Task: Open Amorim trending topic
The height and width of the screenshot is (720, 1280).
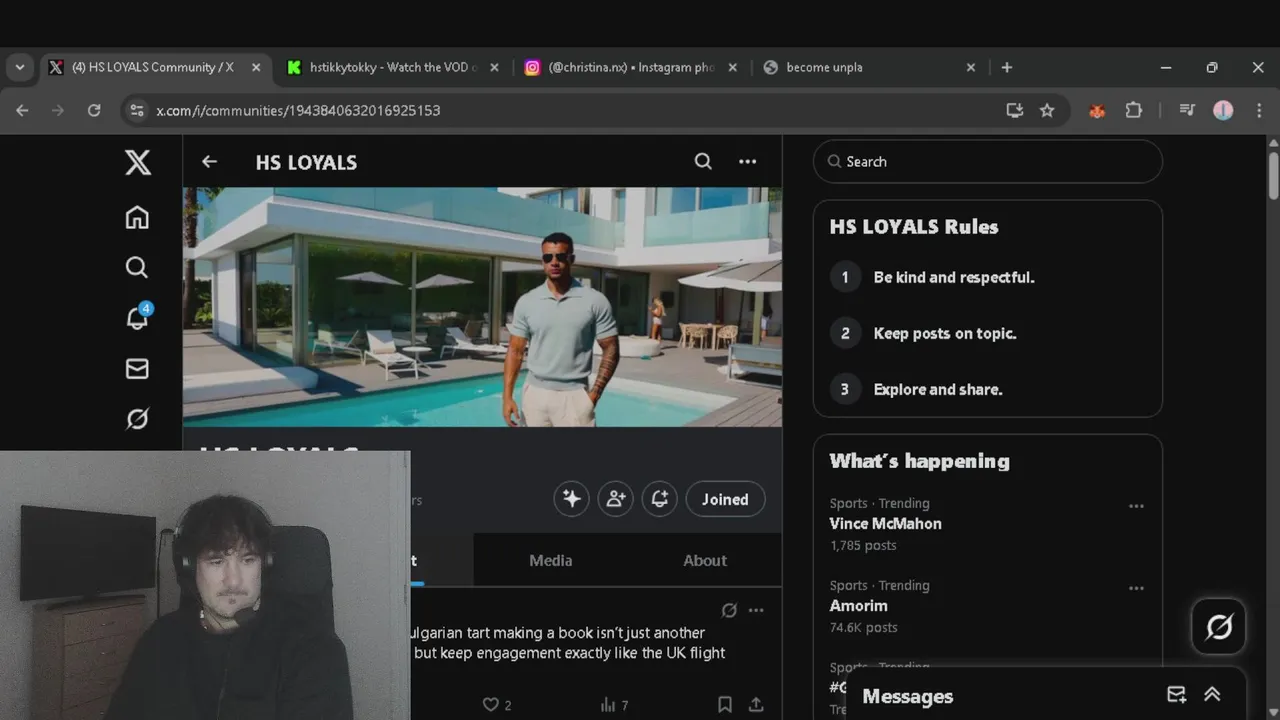Action: [858, 606]
